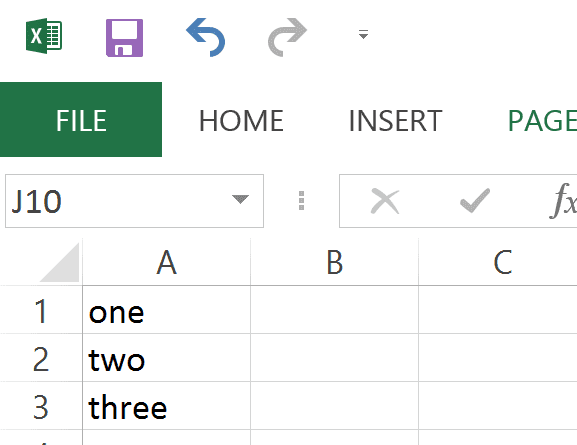Open the PAGE LAYOUT ribbon tab
The height and width of the screenshot is (445, 577).
pos(542,120)
